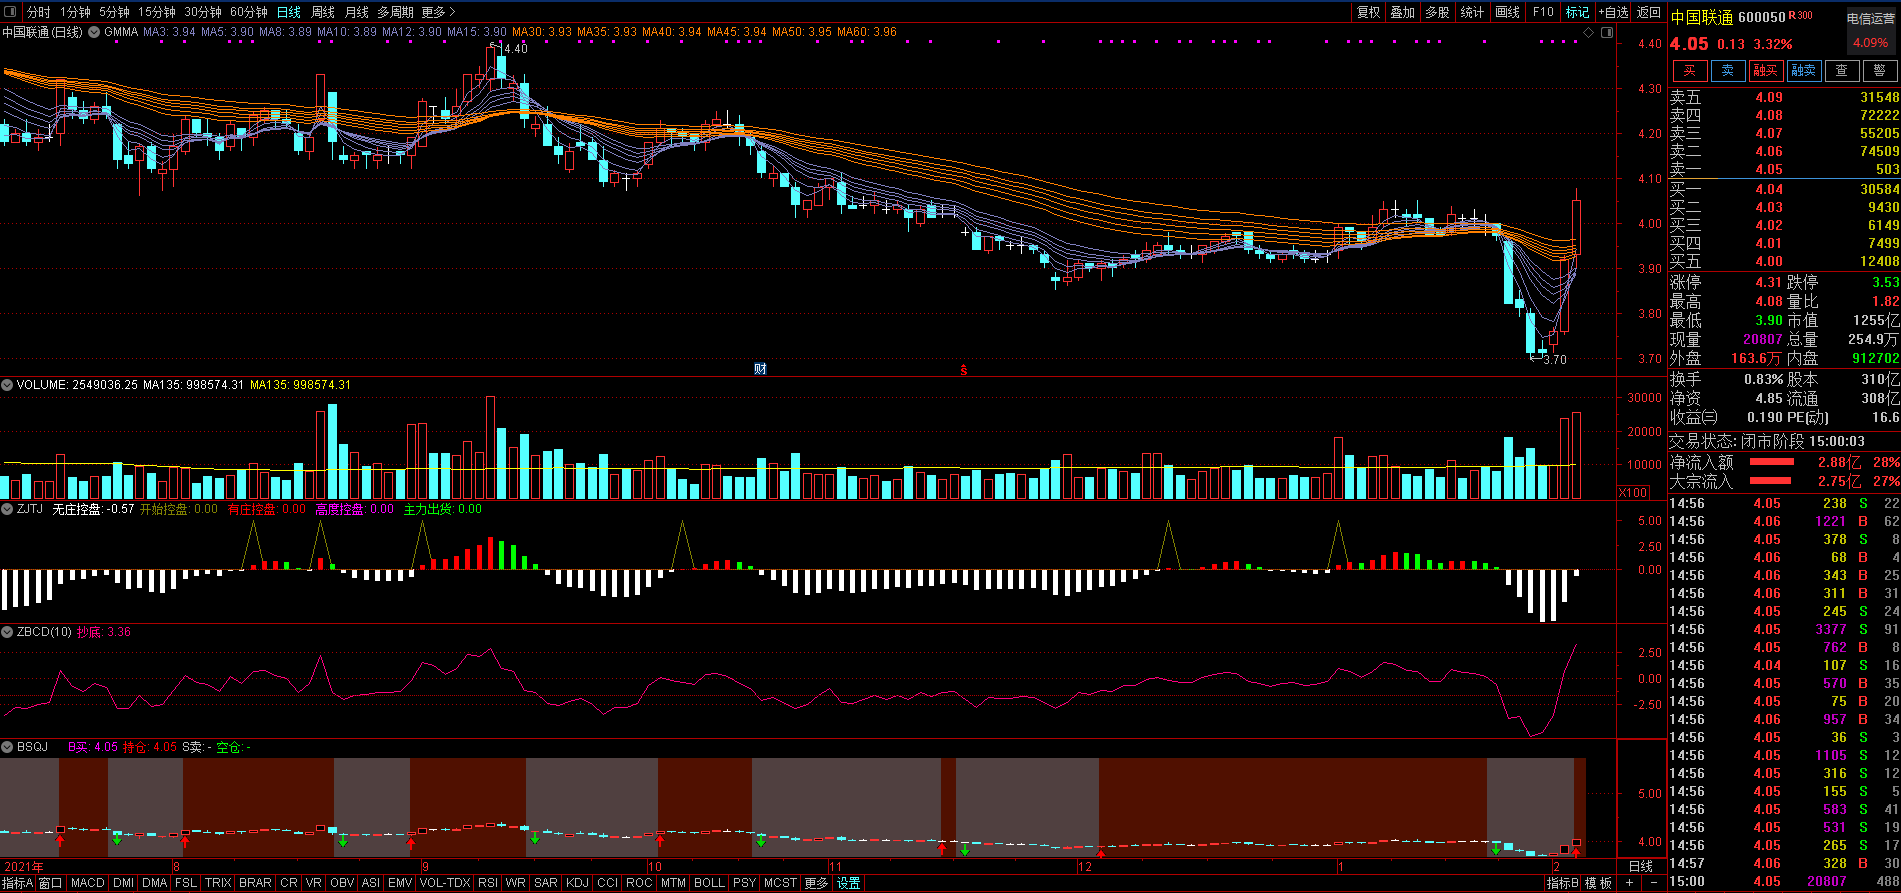Switch to the 周线 weekly chart
Viewport: 1901px width, 893px height.
323,12
